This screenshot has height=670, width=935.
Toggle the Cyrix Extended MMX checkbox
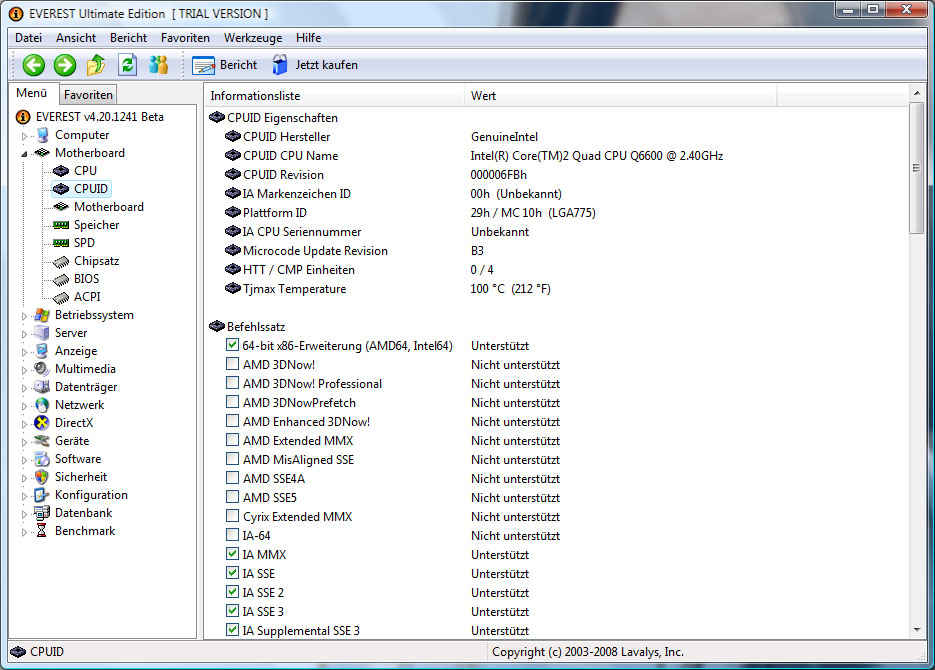click(x=233, y=516)
